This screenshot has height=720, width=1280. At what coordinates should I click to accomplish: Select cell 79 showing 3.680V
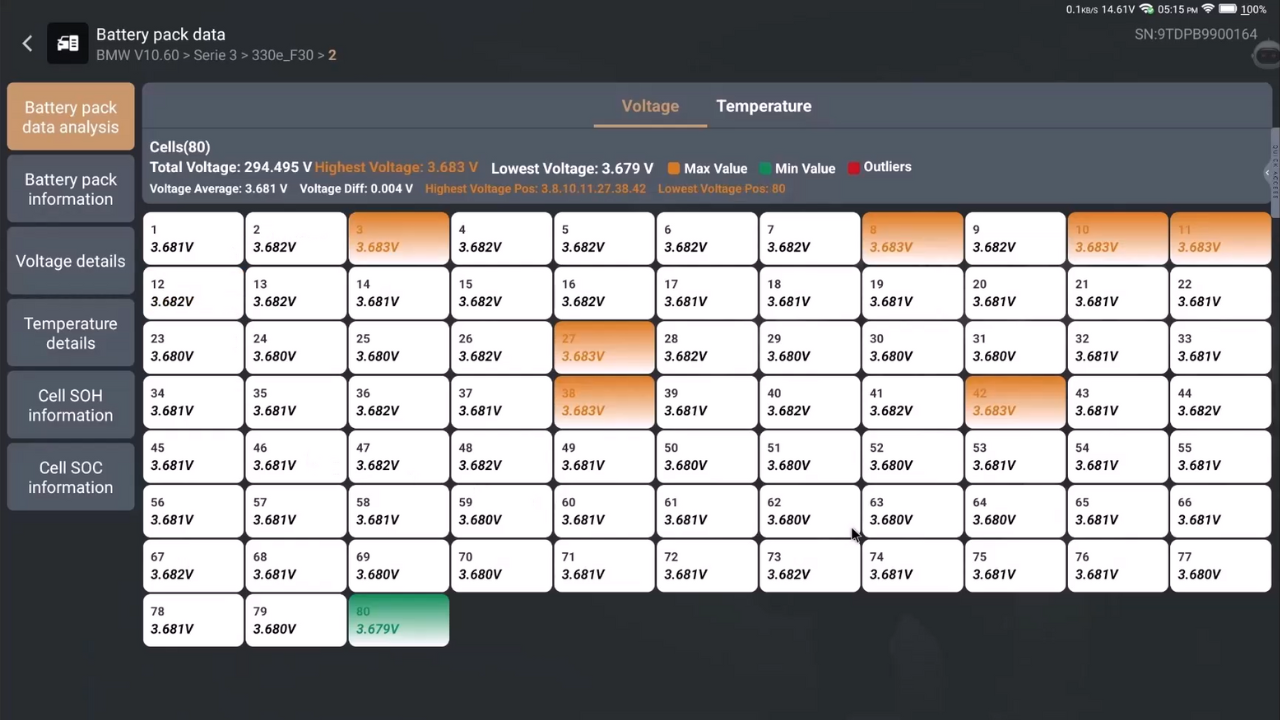[295, 620]
